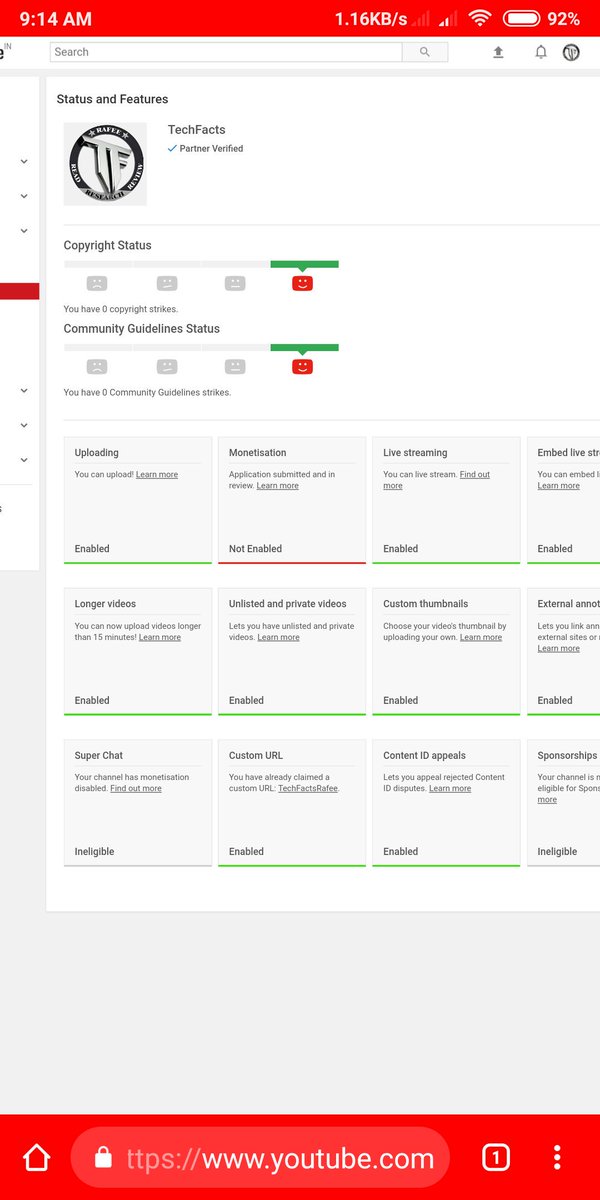600x1200 pixels.
Task: Click second gray face in Copyright Status
Action: click(167, 283)
